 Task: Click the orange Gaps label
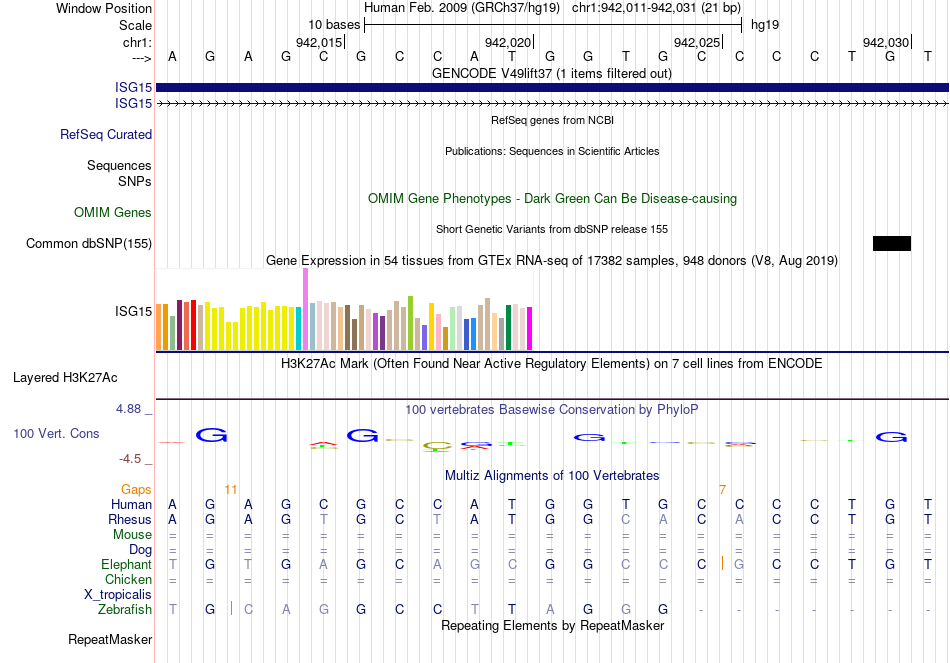coord(136,490)
